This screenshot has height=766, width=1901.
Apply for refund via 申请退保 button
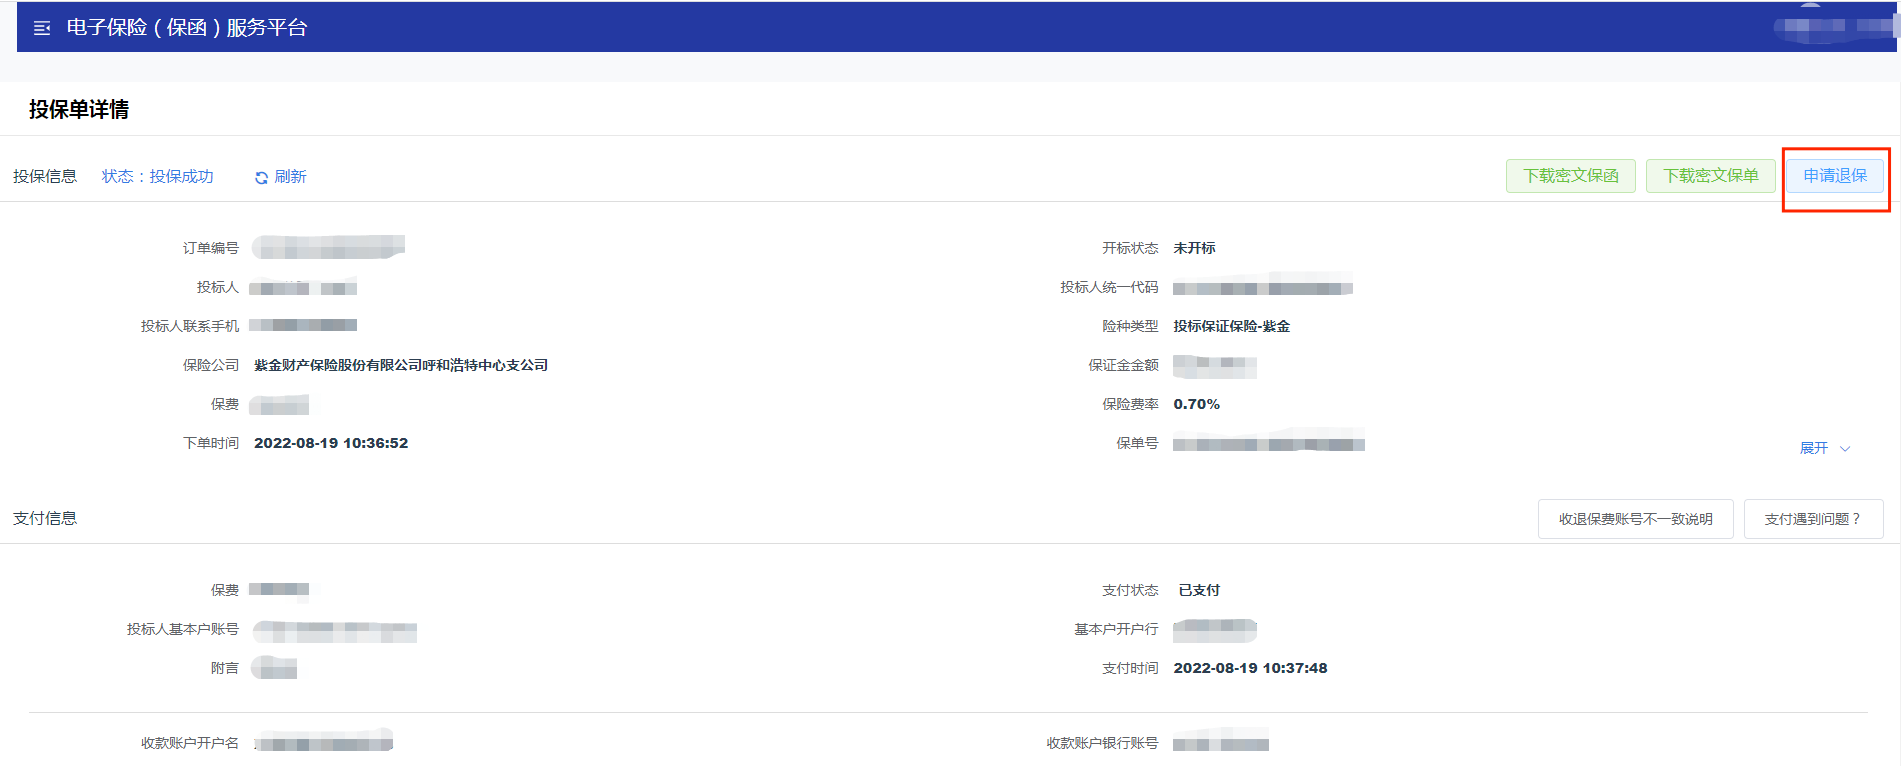pos(1835,176)
